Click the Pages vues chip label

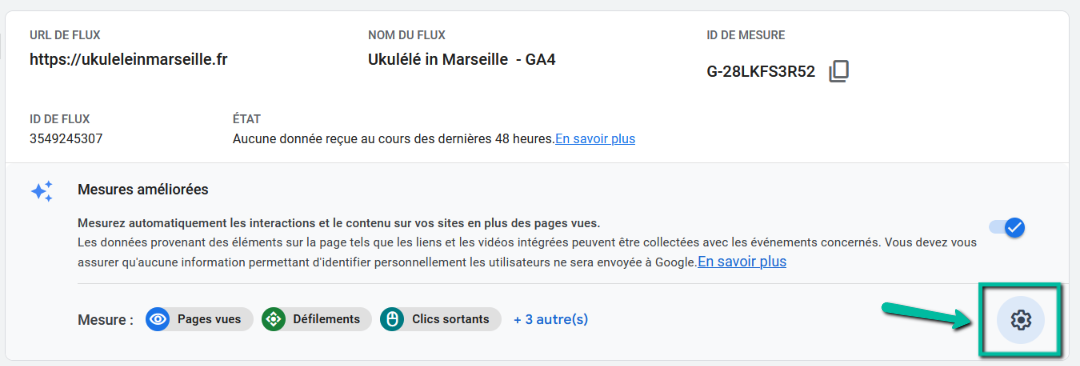(x=209, y=319)
